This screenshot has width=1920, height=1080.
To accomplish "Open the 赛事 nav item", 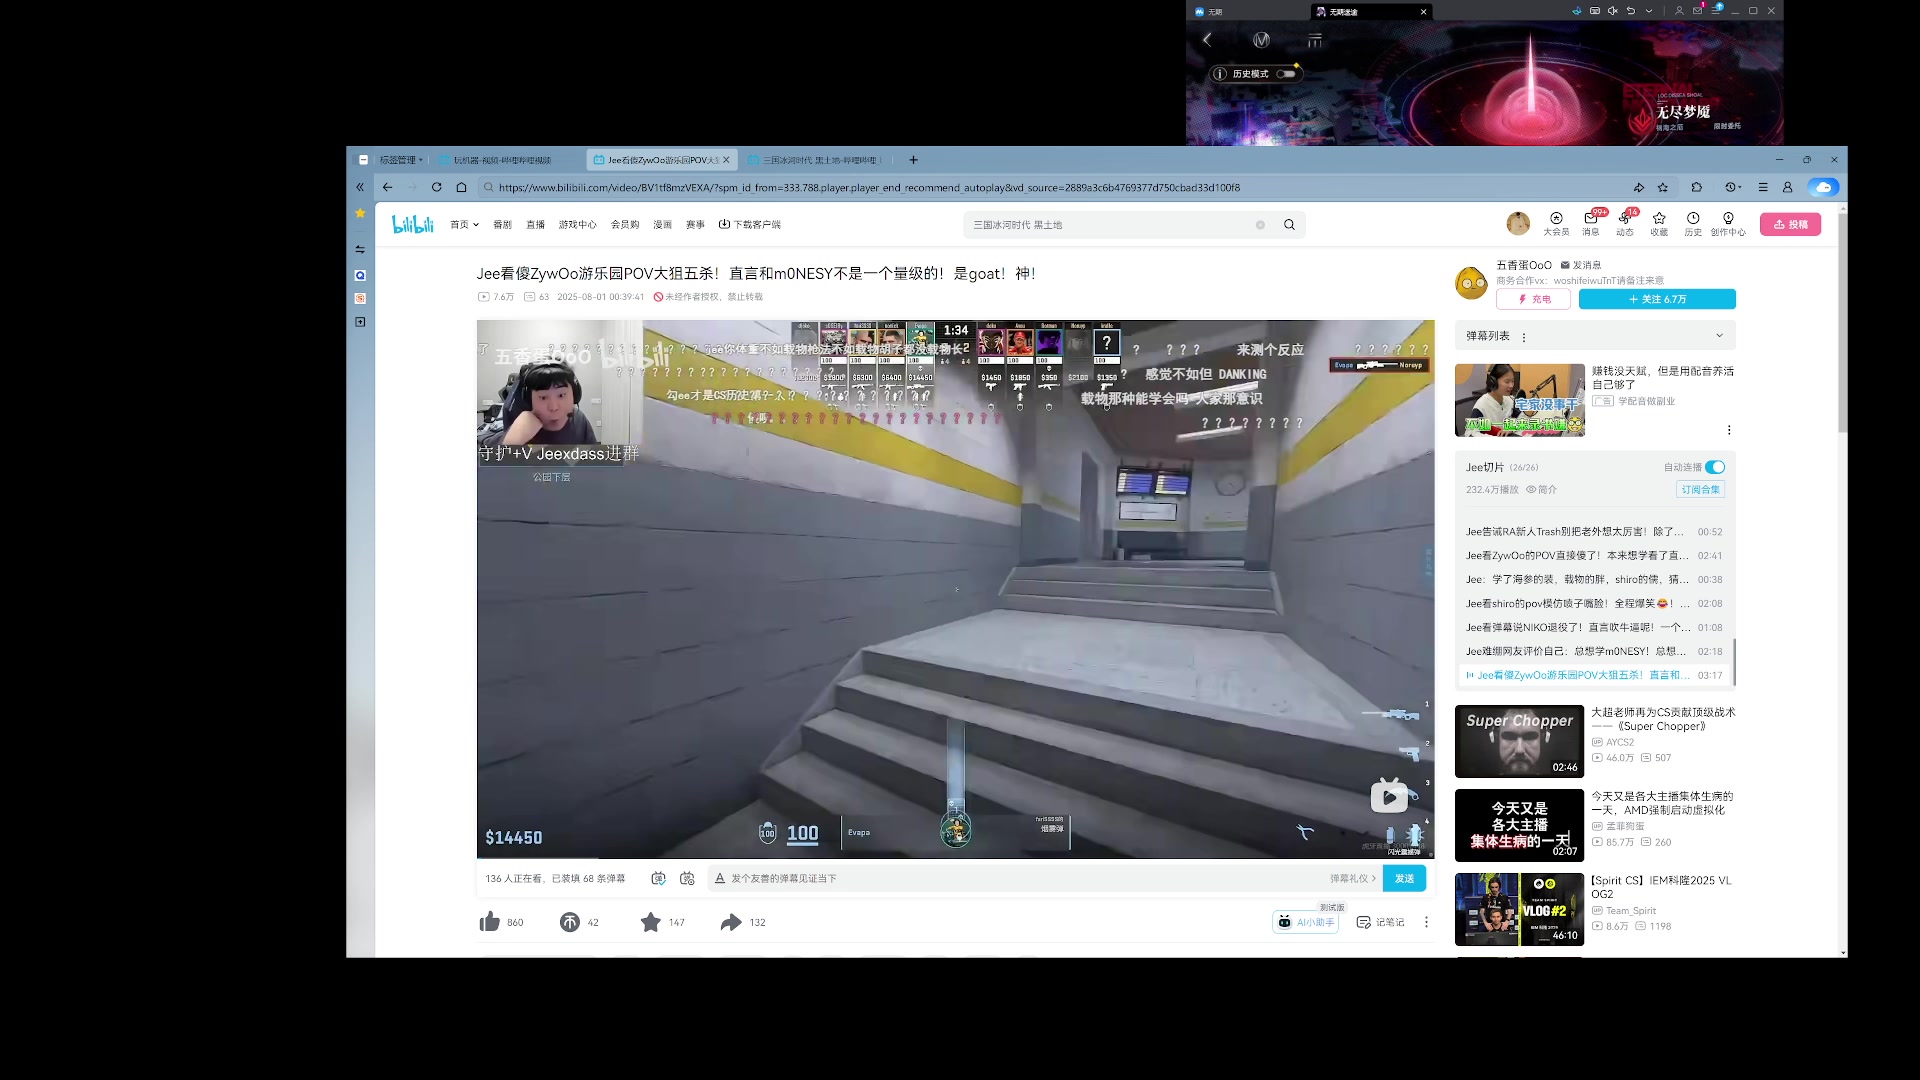I will coord(695,225).
